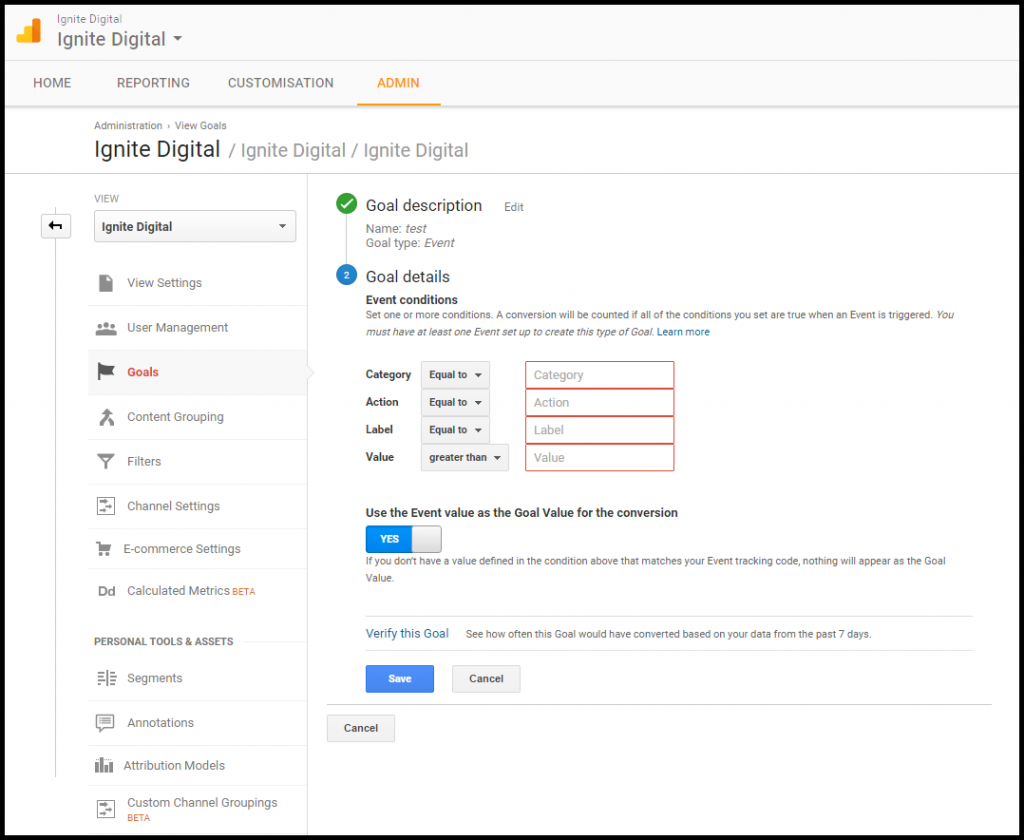Screen dimensions: 1024x840
Task: Expand the Value 'greater than' dropdown
Action: (x=464, y=457)
